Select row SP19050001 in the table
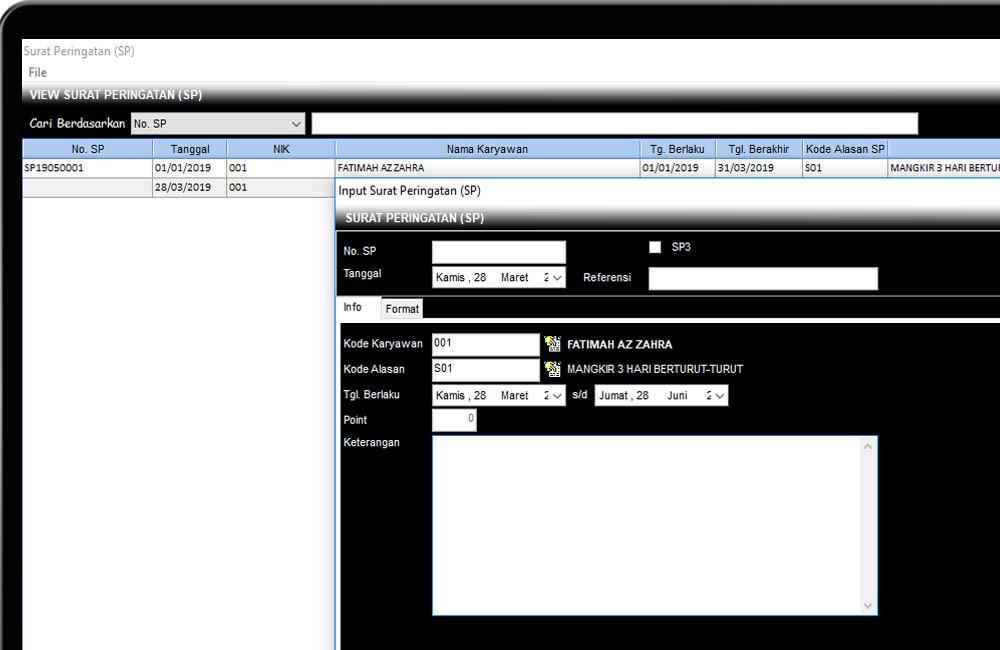 tap(87, 168)
